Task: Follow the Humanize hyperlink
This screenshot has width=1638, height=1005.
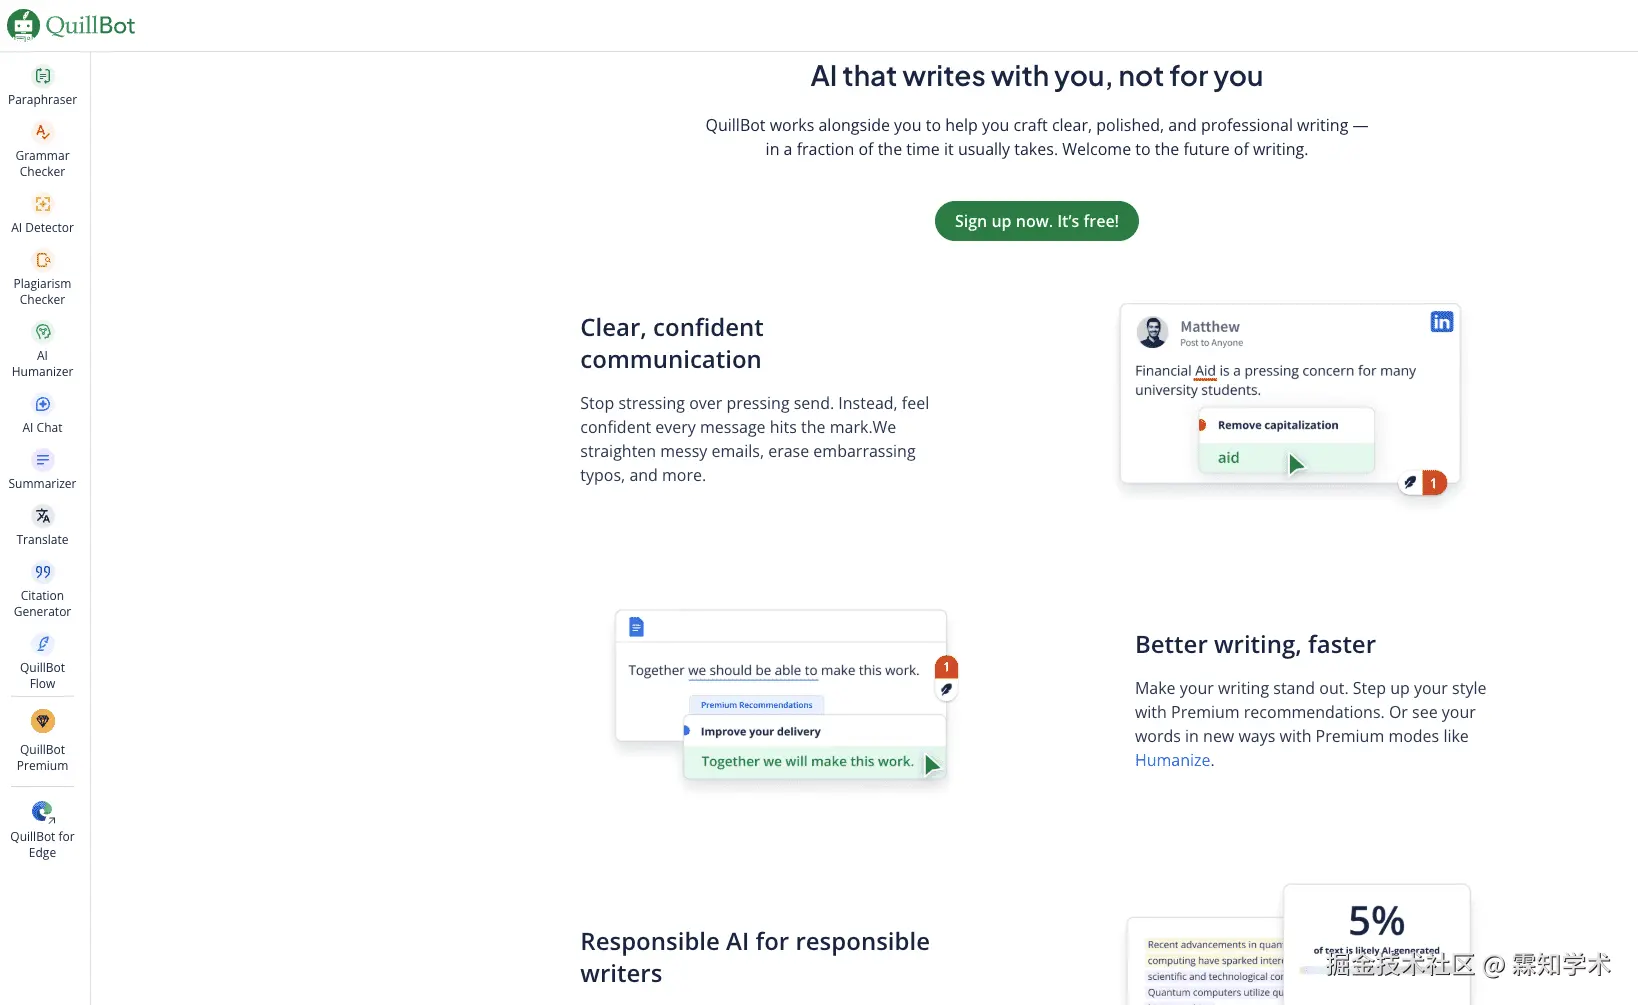Action: [1172, 760]
